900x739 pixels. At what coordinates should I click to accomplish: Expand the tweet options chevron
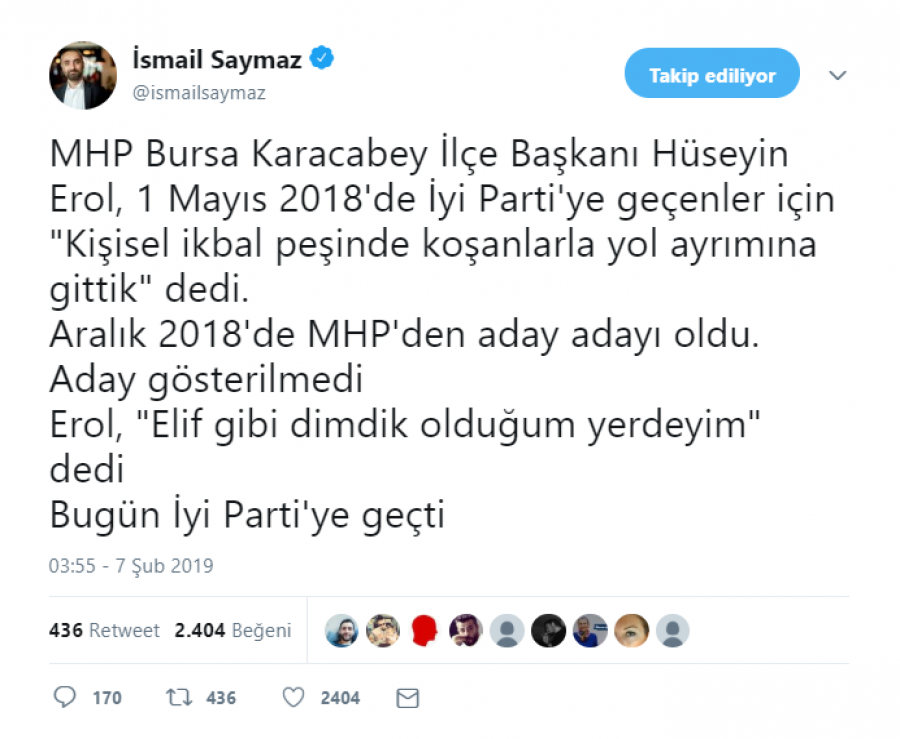[x=837, y=75]
